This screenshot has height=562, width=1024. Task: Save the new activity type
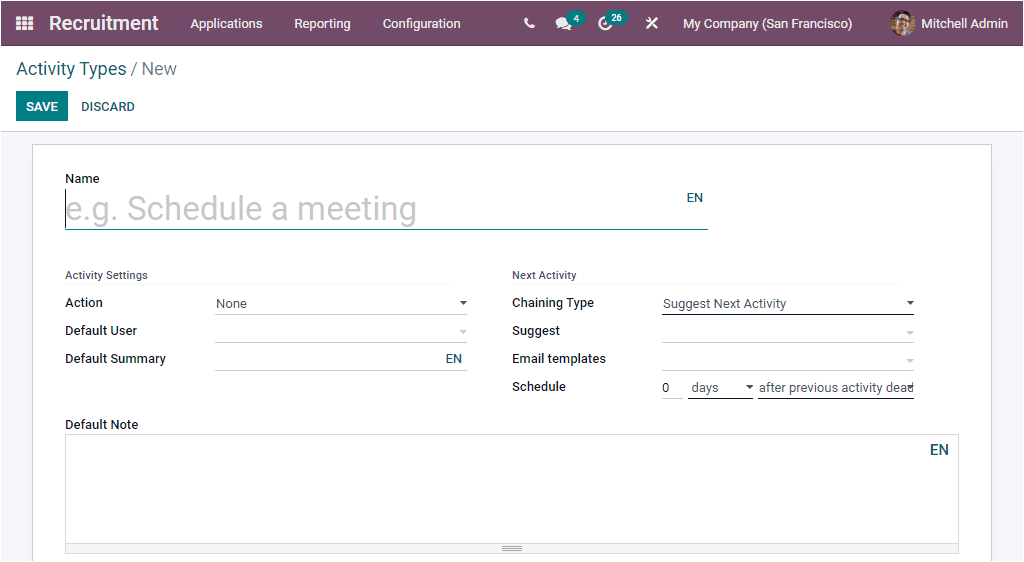[42, 106]
